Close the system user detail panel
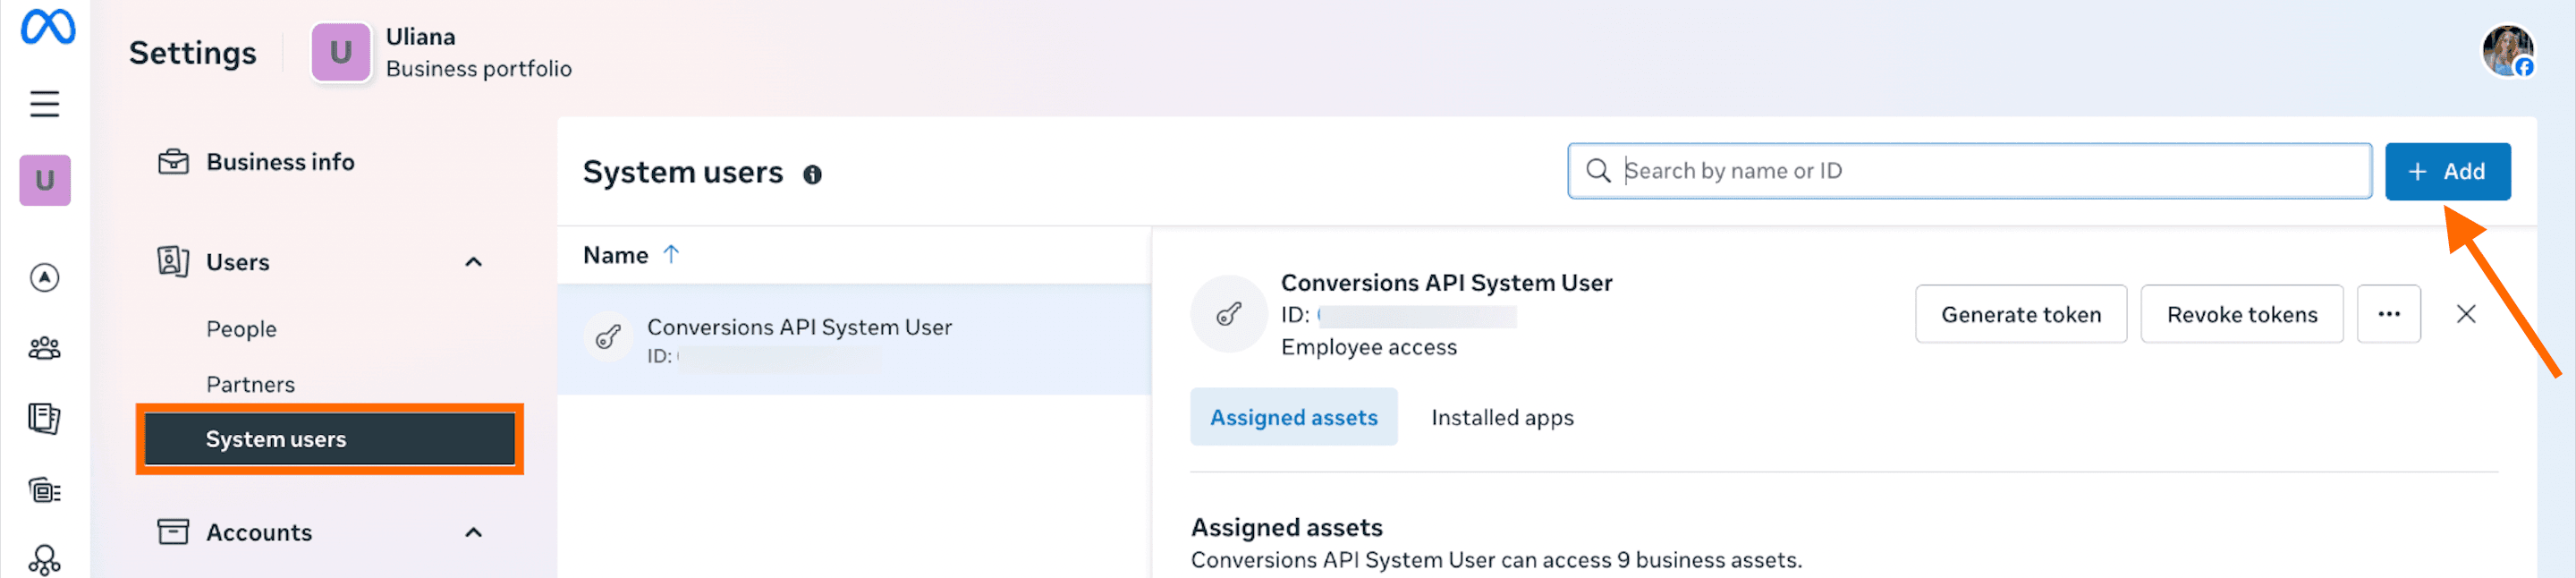 pos(2465,314)
